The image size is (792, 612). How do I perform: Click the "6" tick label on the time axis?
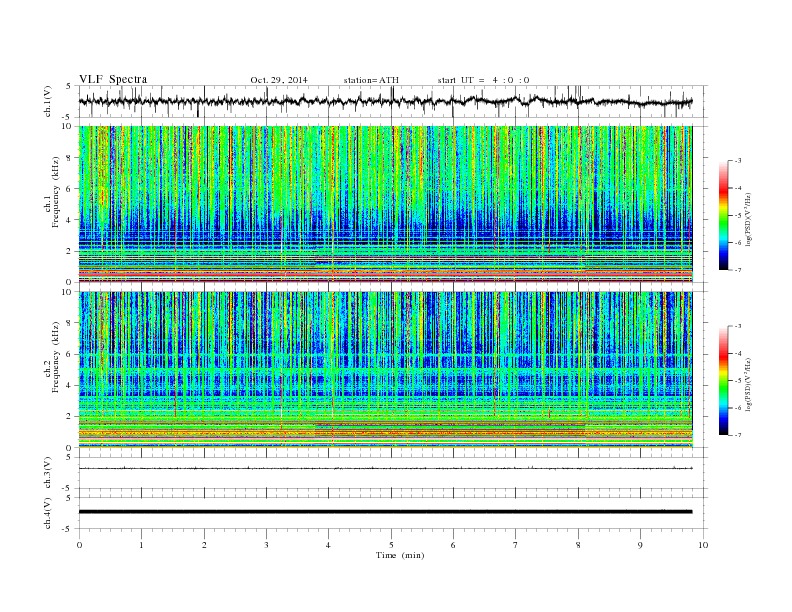[x=453, y=545]
